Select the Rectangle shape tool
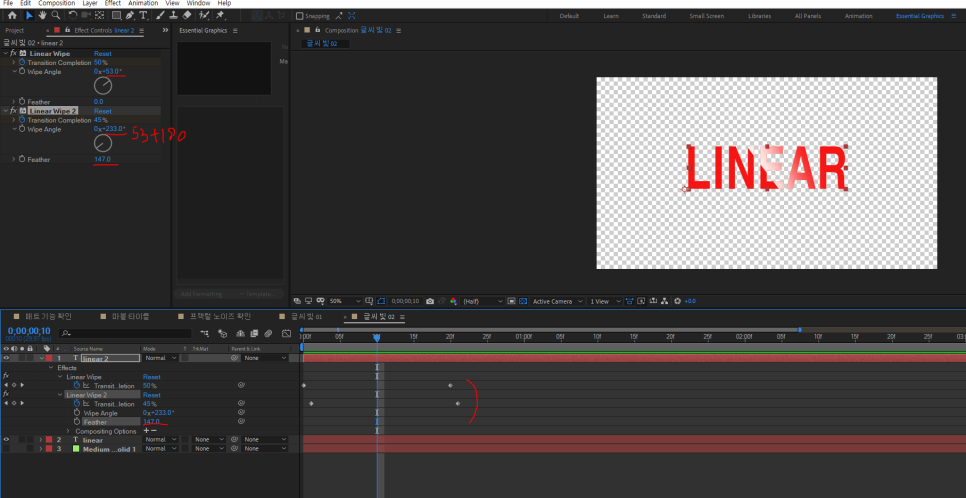This screenshot has width=966, height=498. (116, 15)
